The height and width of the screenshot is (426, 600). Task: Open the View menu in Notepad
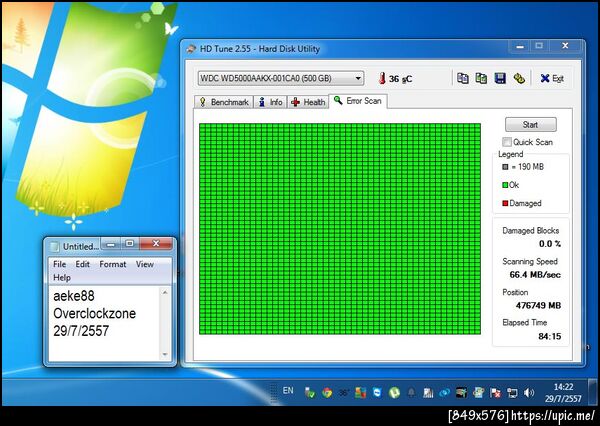145,264
